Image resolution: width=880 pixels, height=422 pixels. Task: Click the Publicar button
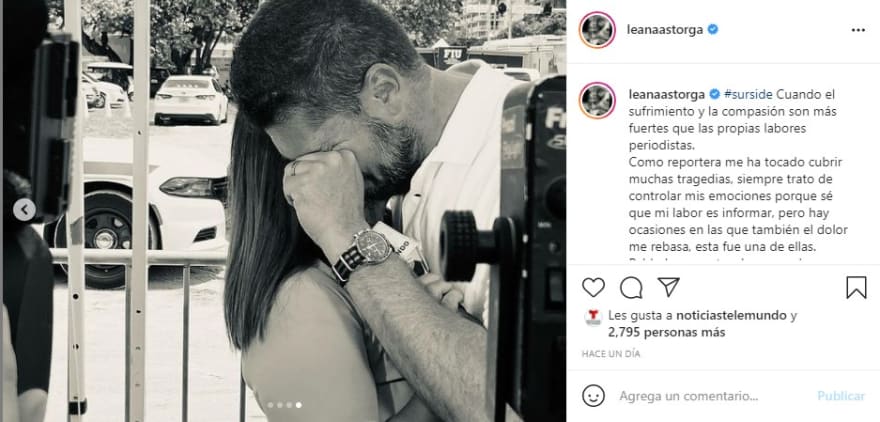tap(841, 396)
